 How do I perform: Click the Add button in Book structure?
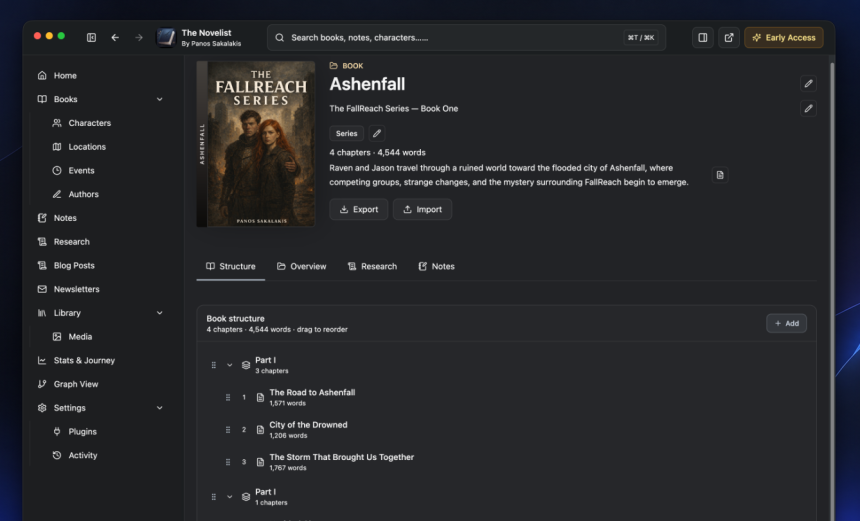[x=787, y=324]
